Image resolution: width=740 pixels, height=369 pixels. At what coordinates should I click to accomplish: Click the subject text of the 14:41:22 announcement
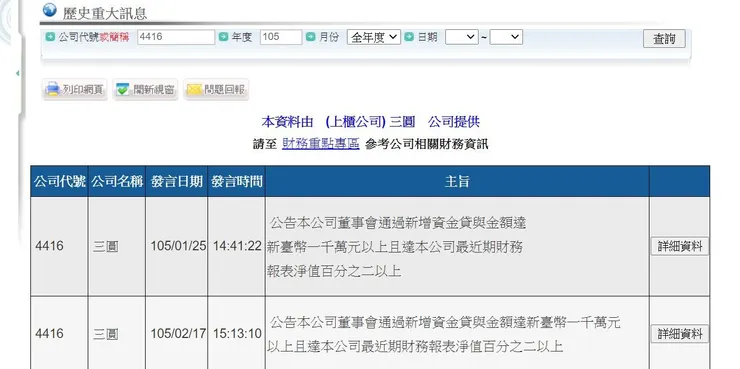(396, 247)
